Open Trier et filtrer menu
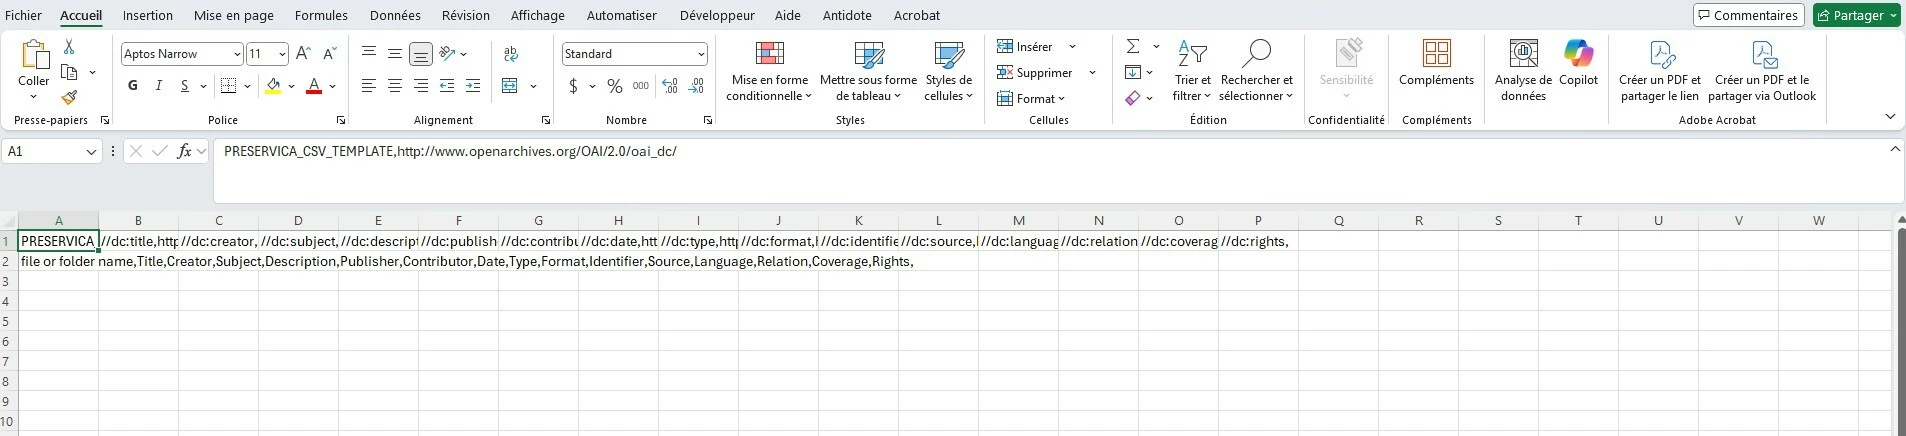 [x=1192, y=71]
